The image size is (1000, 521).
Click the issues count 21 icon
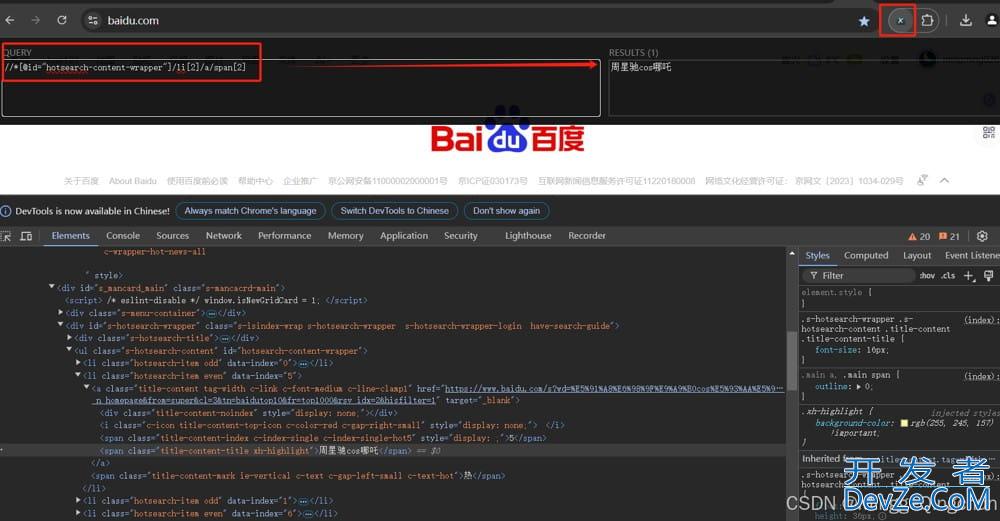pyautogui.click(x=949, y=237)
